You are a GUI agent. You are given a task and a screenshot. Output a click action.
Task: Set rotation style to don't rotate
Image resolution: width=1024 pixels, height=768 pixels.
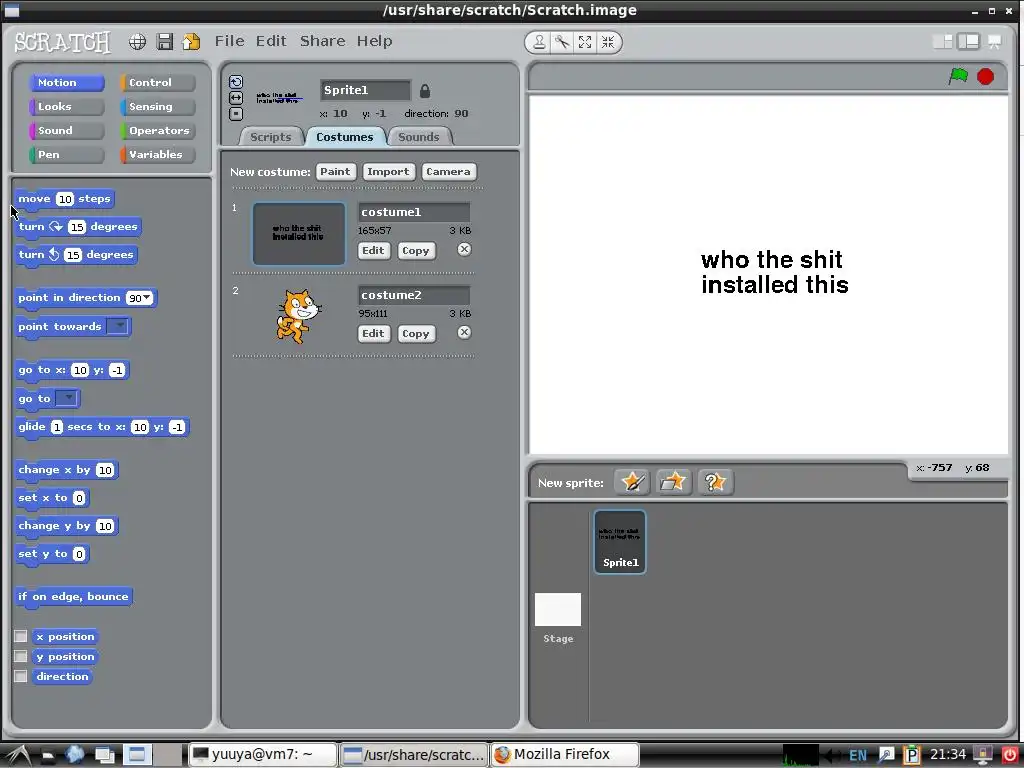coord(236,114)
